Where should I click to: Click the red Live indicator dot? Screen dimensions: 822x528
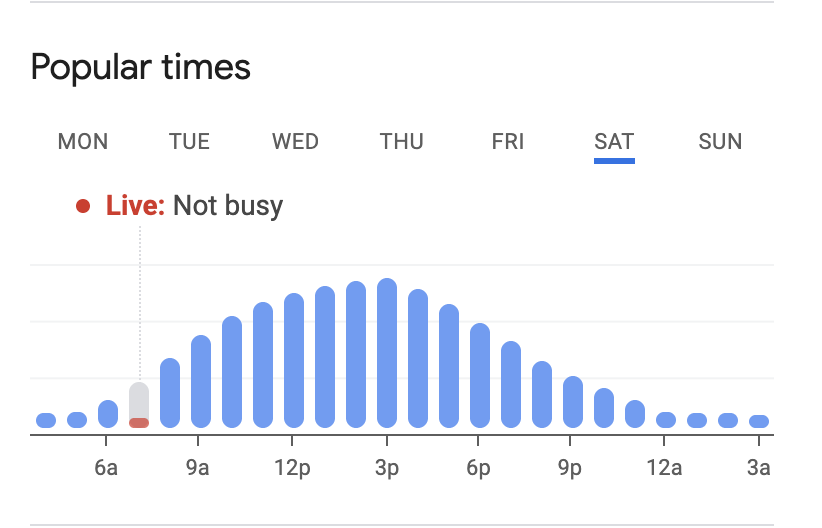tap(84, 207)
